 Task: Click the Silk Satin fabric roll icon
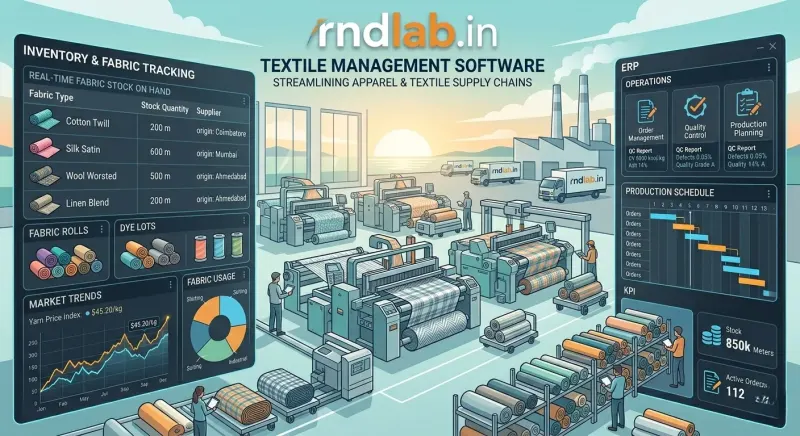(44, 148)
